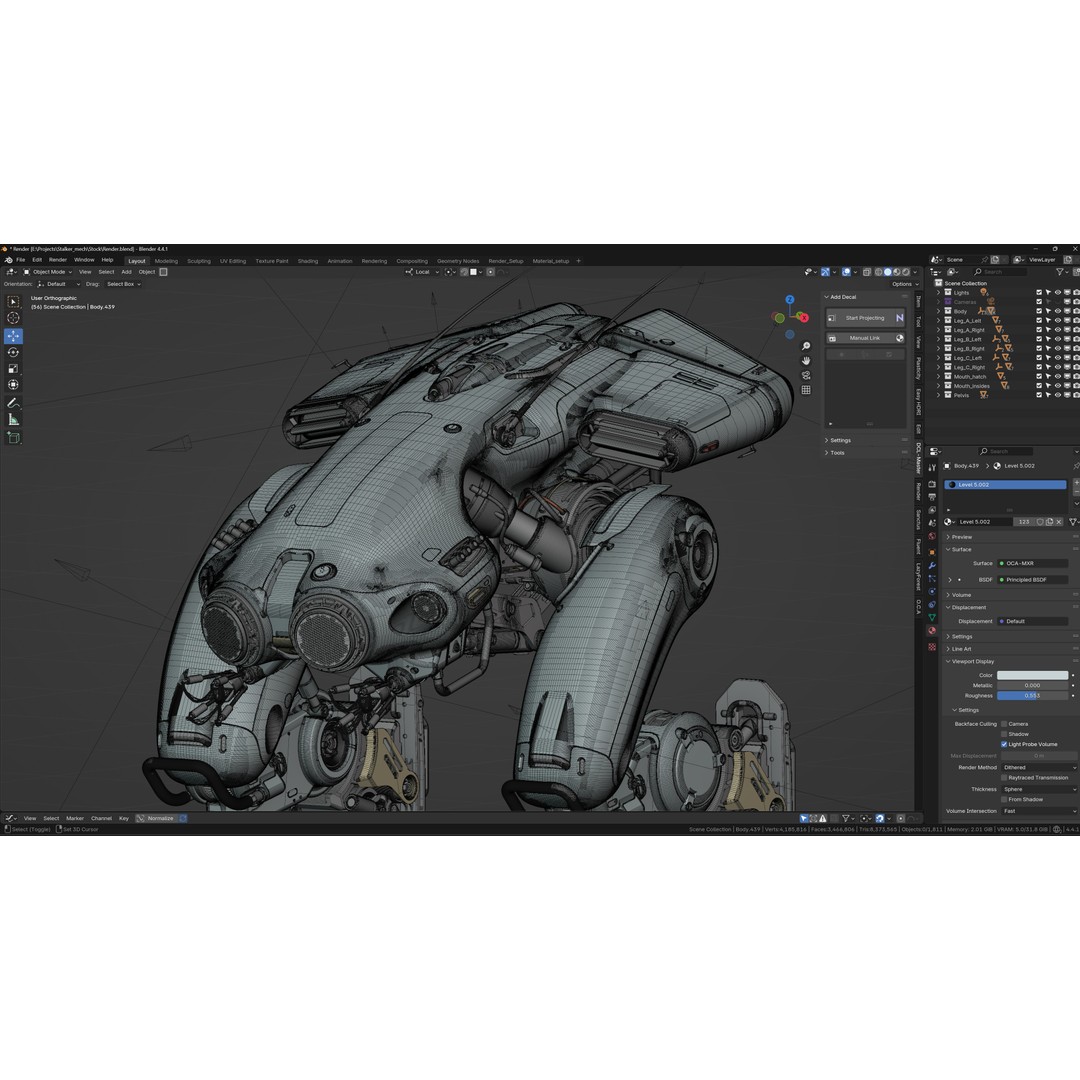Viewport: 1080px width, 1080px height.
Task: Open the Physics properties tab
Action: [x=932, y=591]
